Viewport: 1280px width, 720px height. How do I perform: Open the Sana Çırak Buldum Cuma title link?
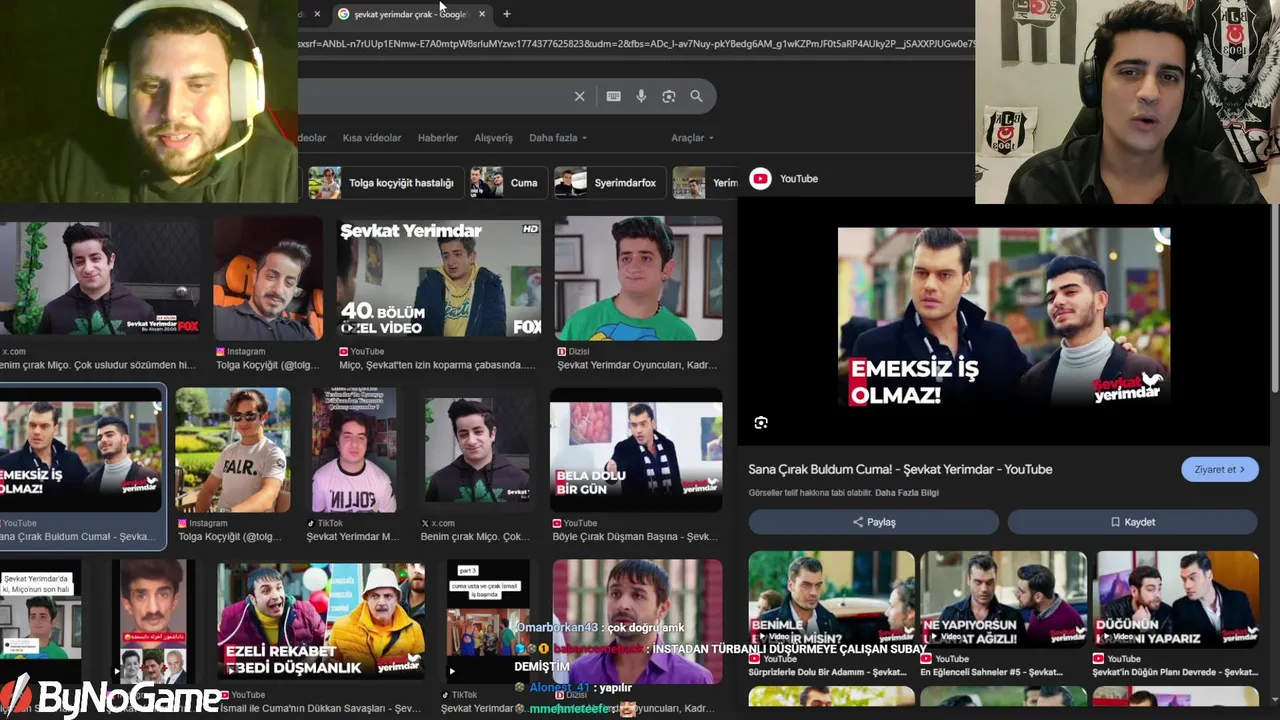click(900, 469)
